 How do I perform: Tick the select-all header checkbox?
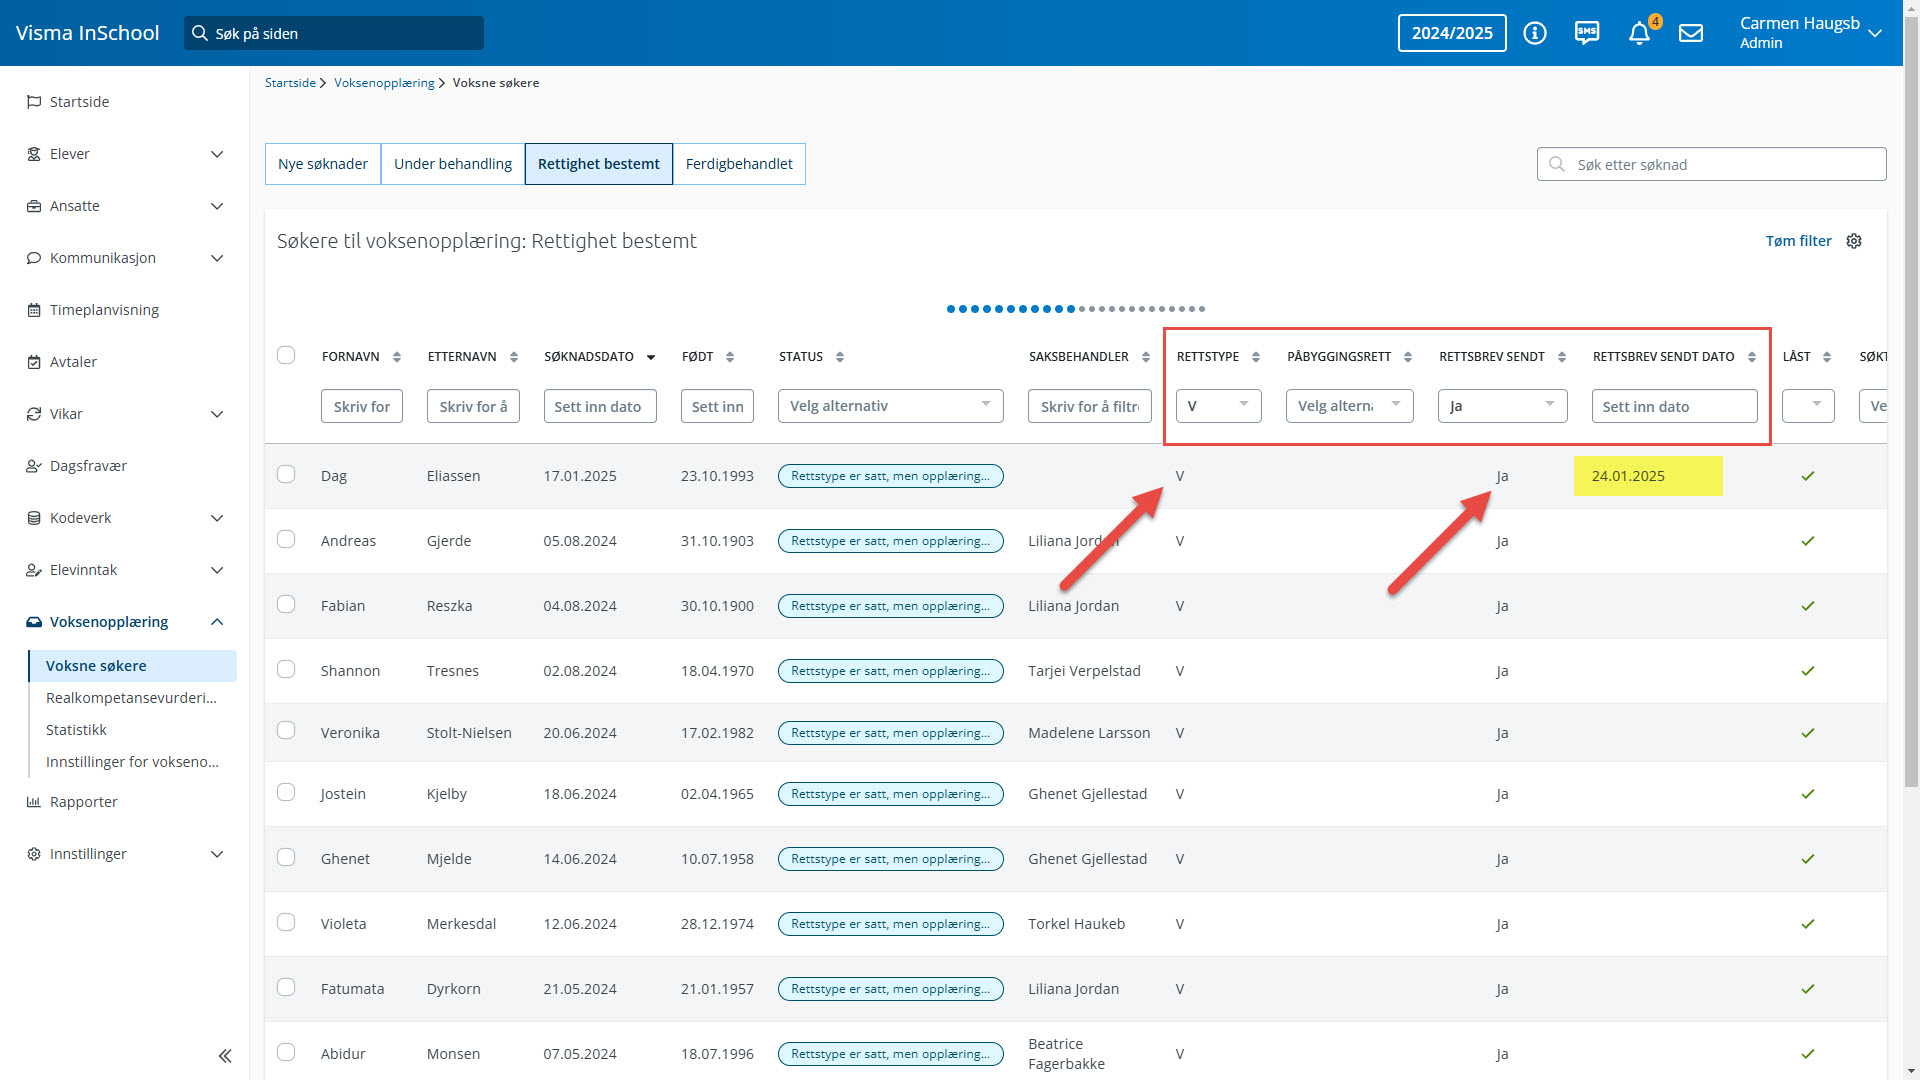tap(286, 356)
